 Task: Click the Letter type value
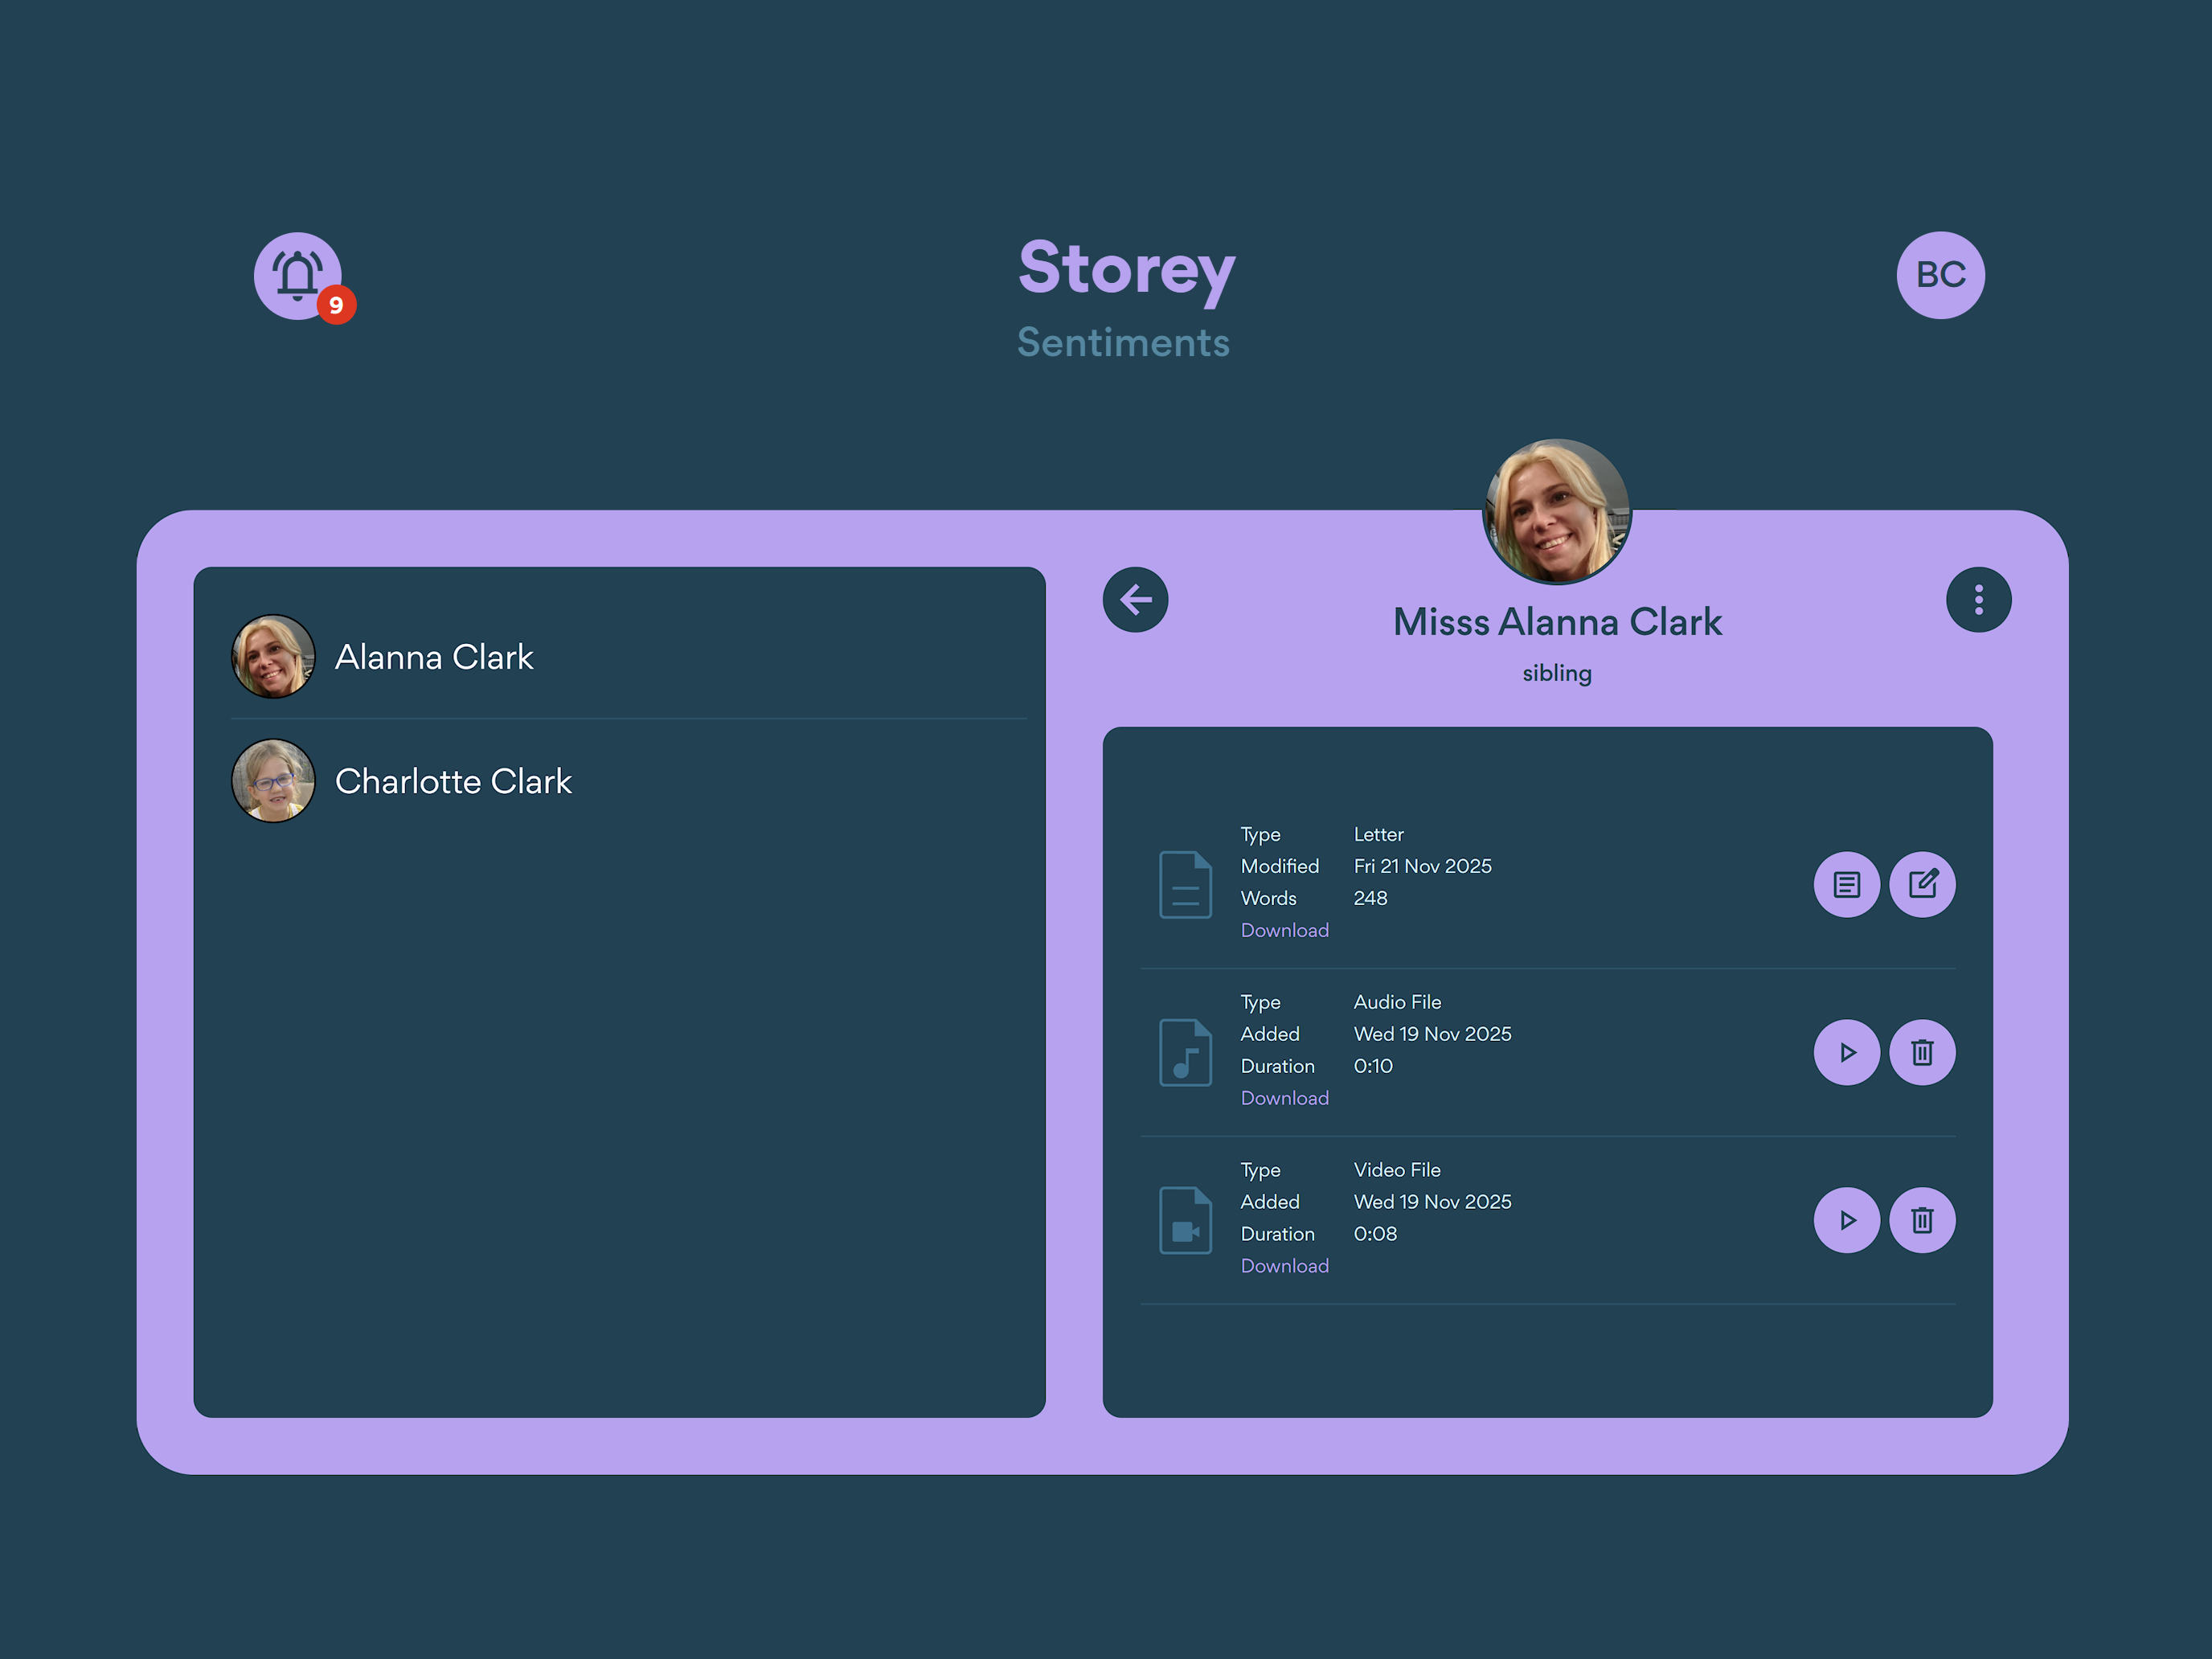(x=1378, y=834)
